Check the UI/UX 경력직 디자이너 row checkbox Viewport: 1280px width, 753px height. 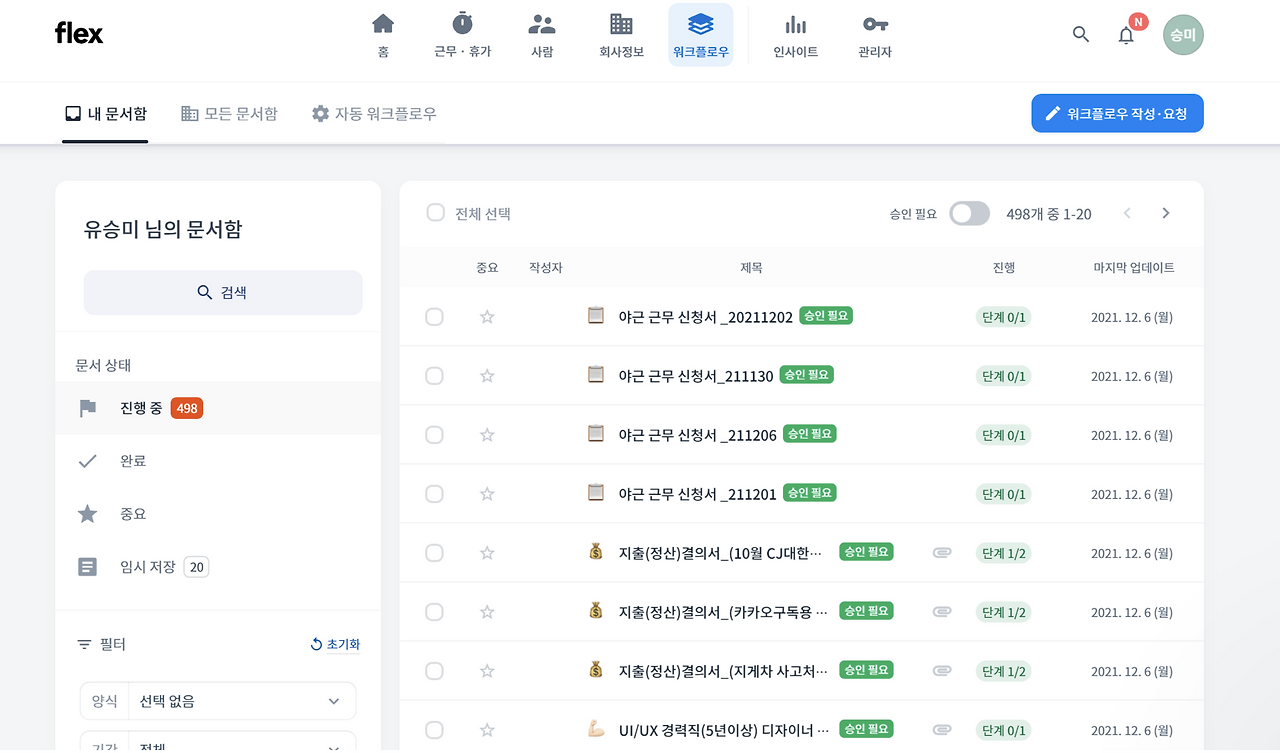434,730
